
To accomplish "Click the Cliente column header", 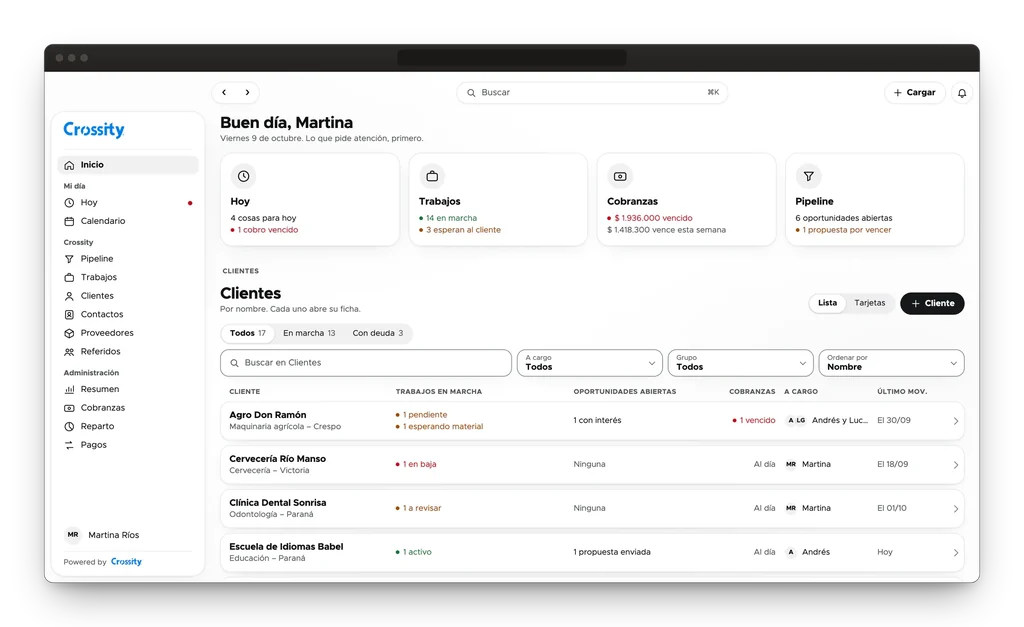I will [x=245, y=392].
